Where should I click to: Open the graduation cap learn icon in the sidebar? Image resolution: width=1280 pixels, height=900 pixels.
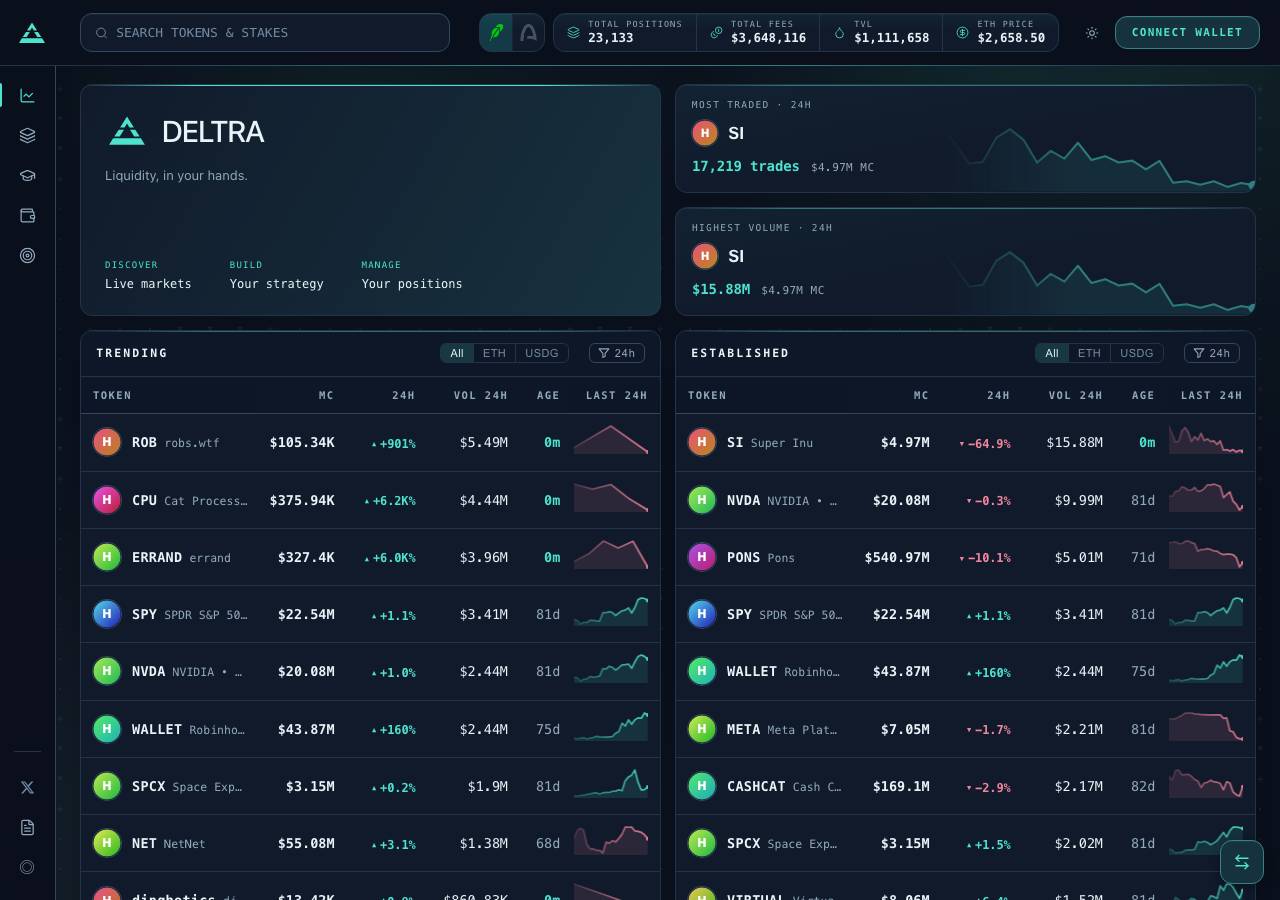pos(27,176)
